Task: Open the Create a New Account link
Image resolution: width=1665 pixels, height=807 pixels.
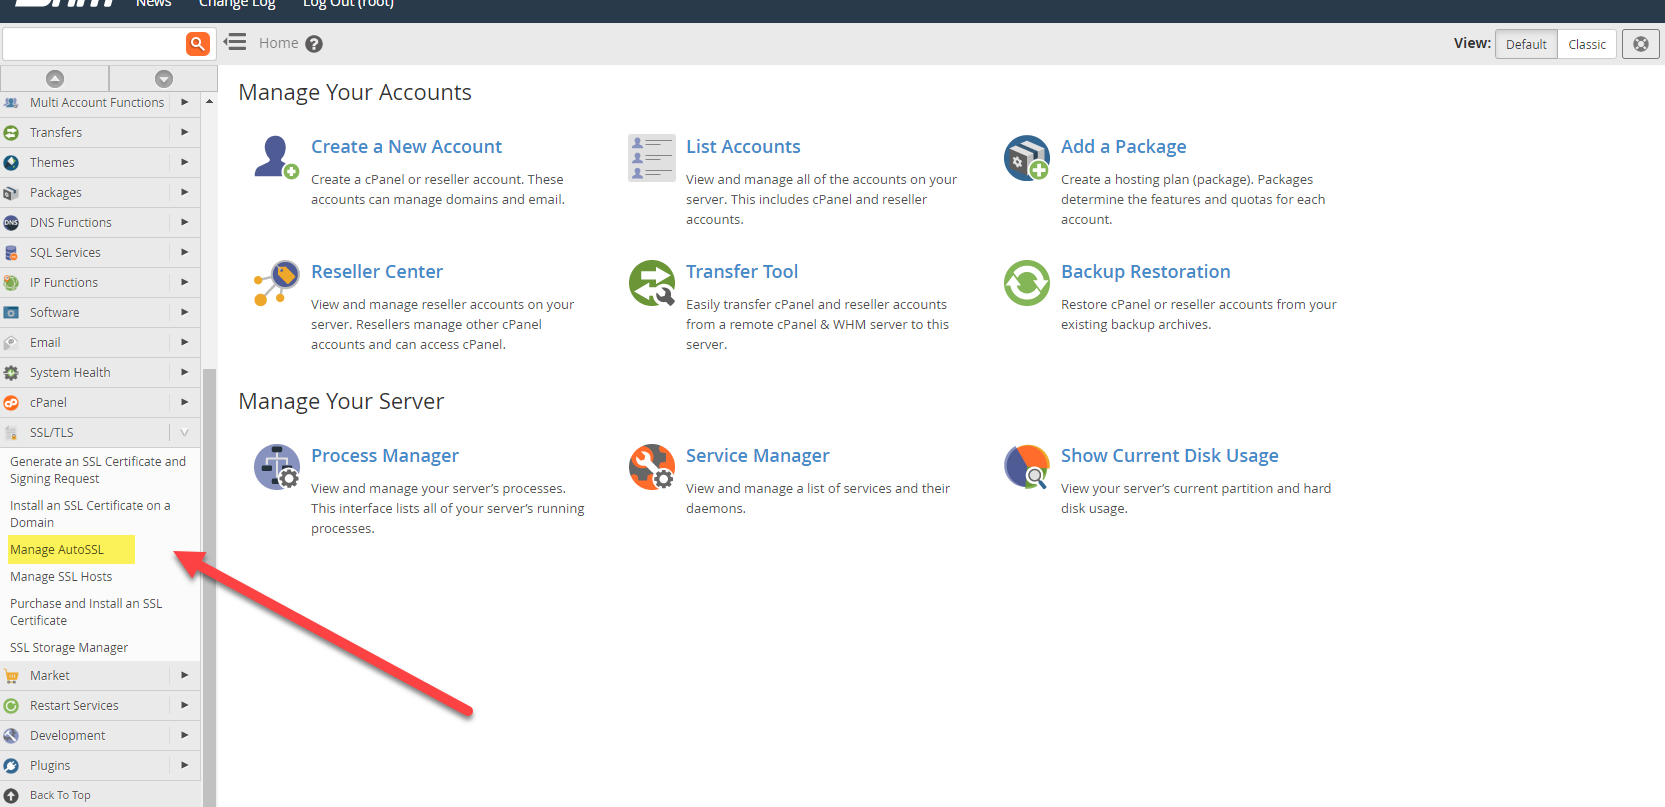Action: click(406, 147)
